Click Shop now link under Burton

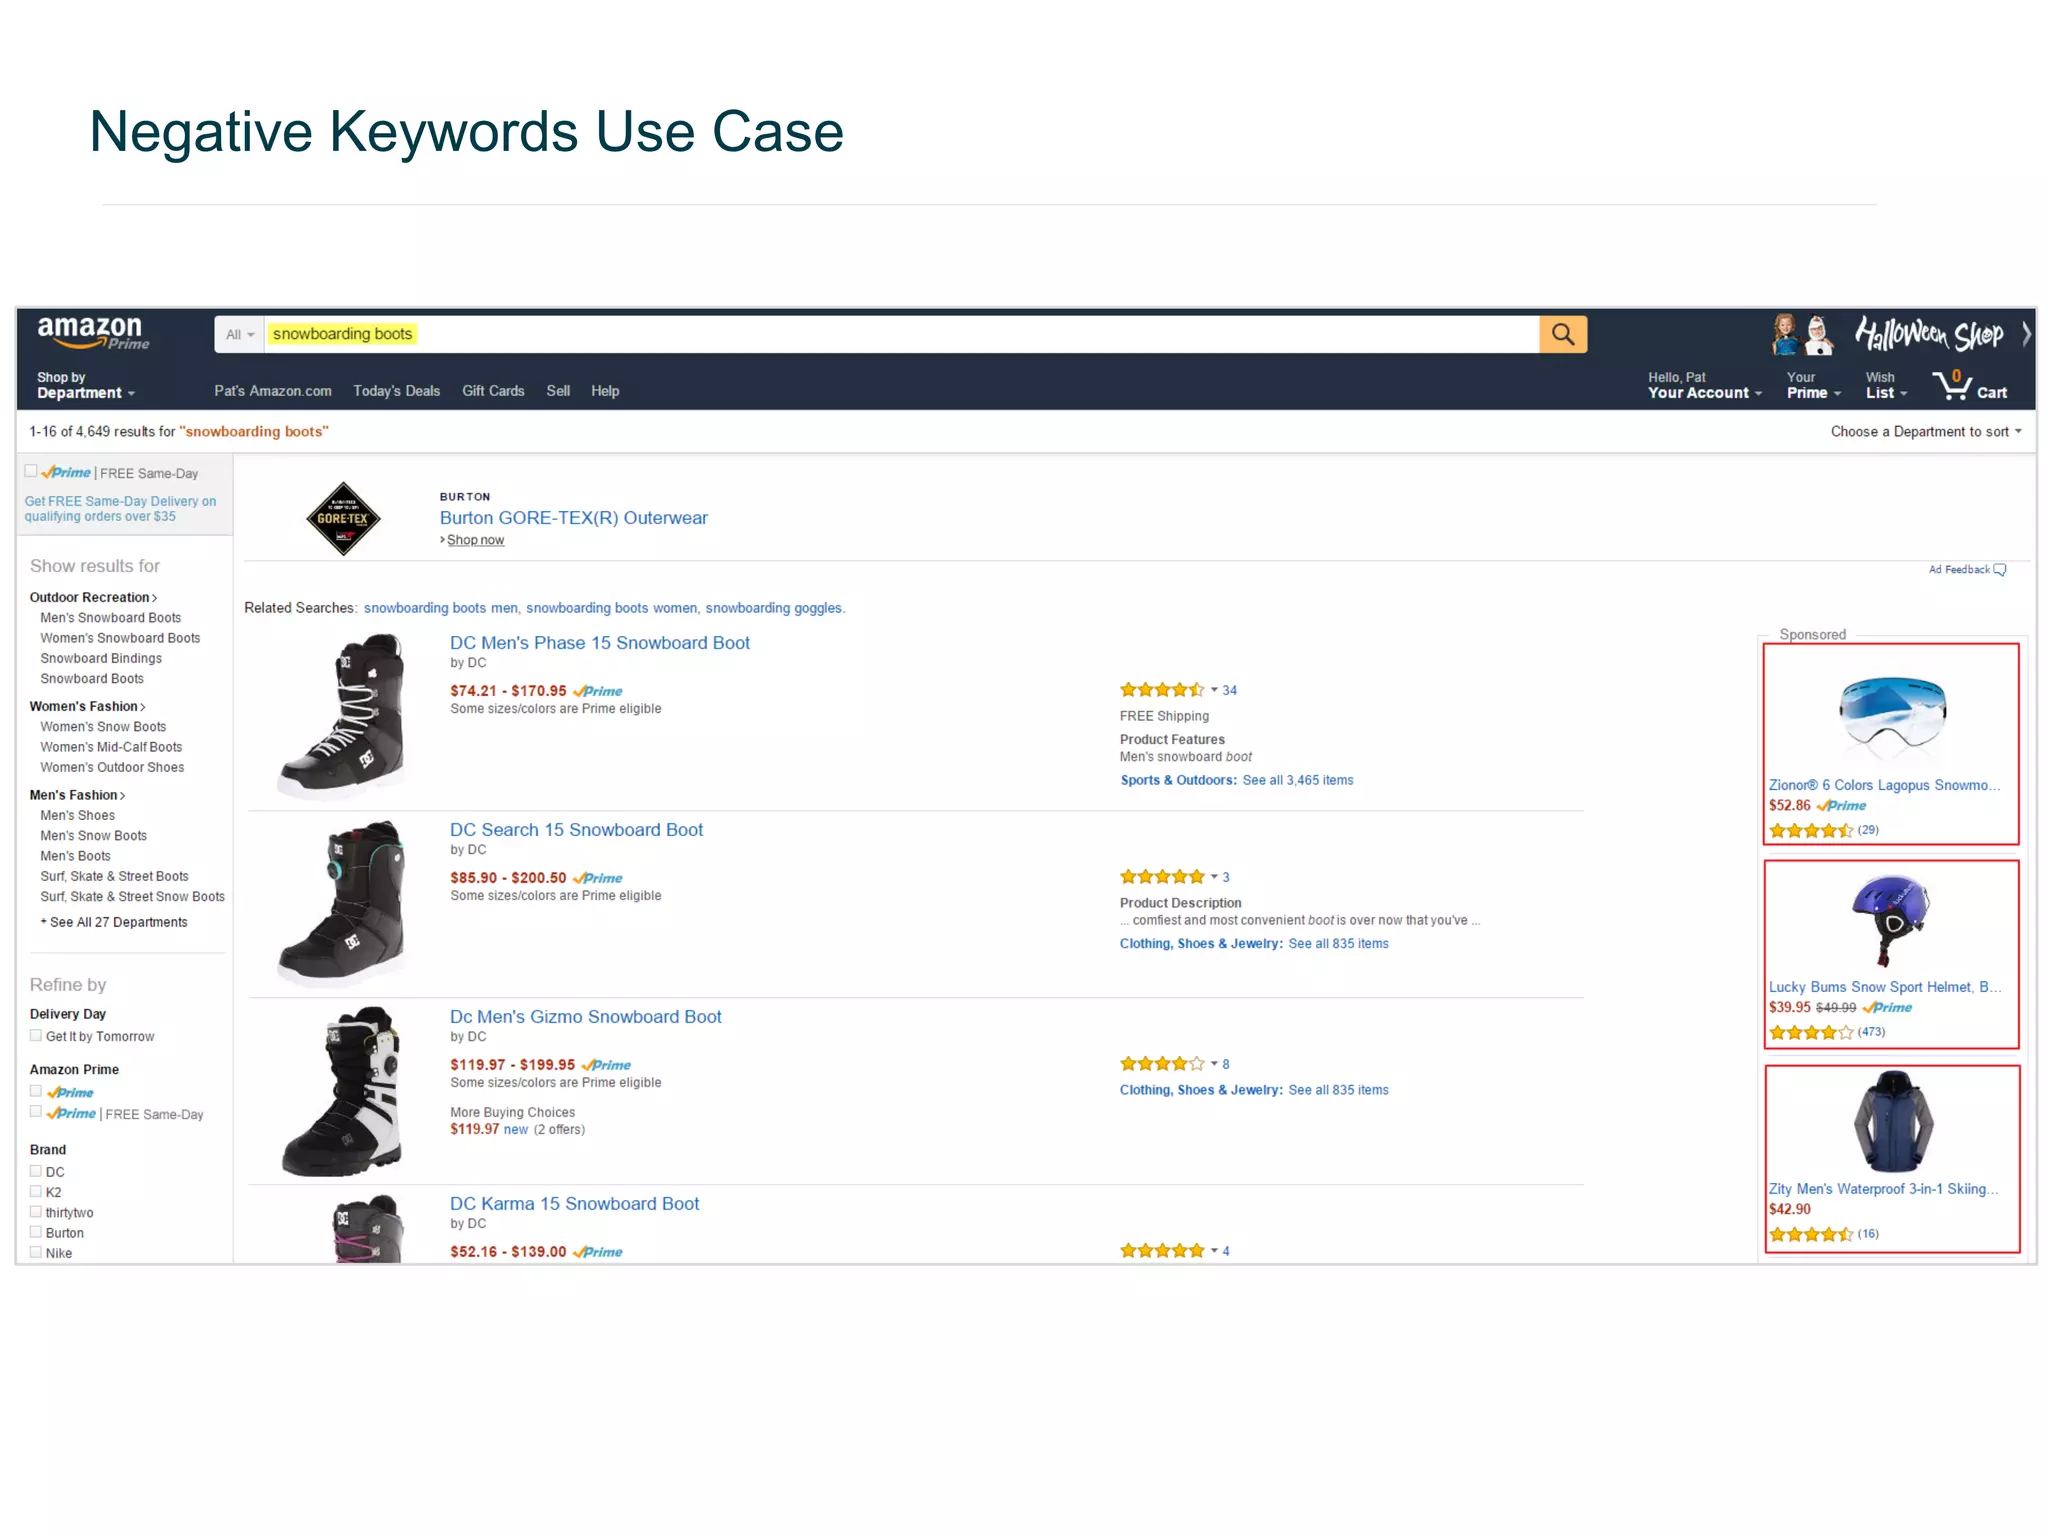coord(475,540)
